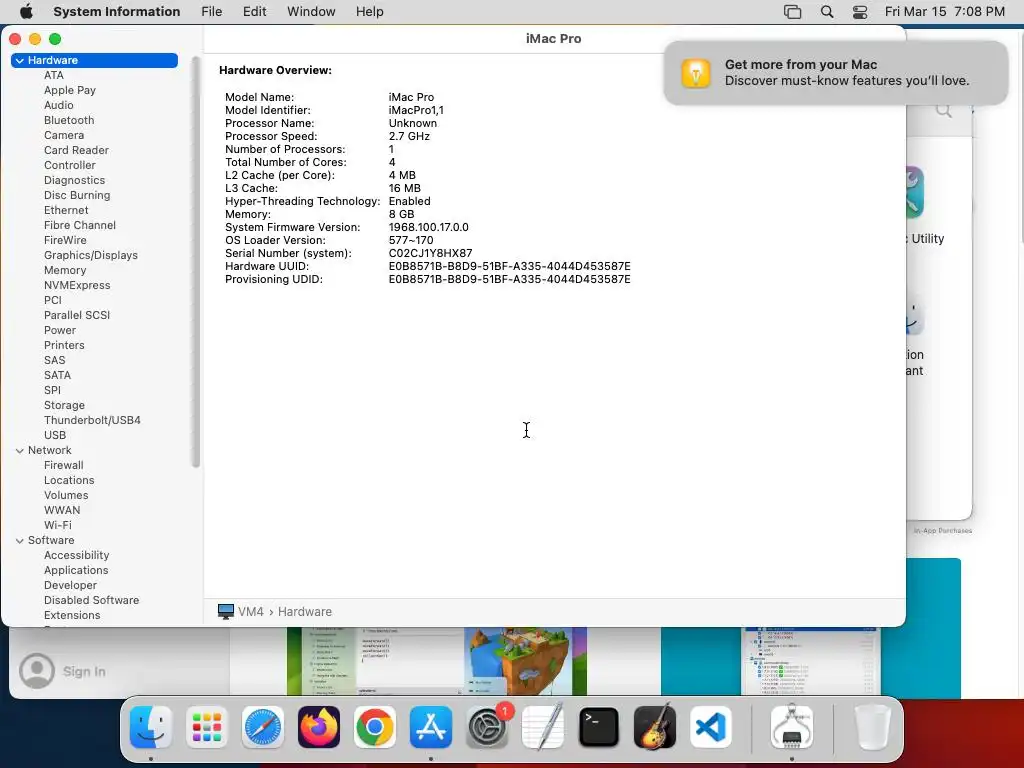Click the Sign In account icon in App Store
The height and width of the screenshot is (768, 1024).
point(37,671)
